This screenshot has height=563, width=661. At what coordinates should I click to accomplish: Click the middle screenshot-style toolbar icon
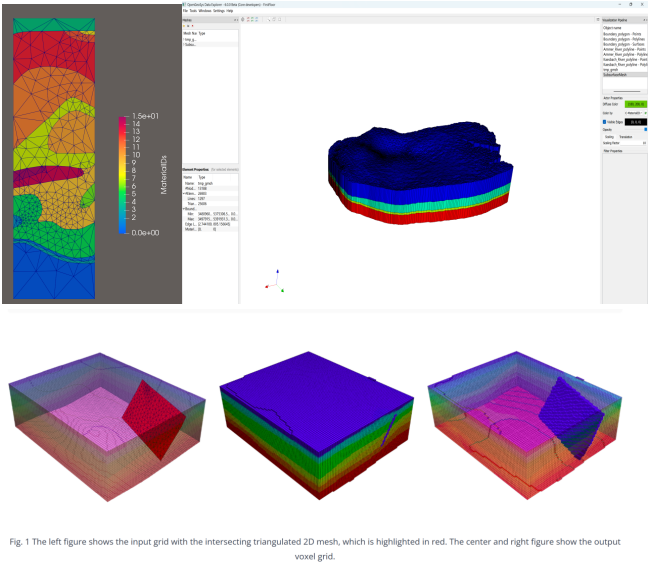[274, 19]
